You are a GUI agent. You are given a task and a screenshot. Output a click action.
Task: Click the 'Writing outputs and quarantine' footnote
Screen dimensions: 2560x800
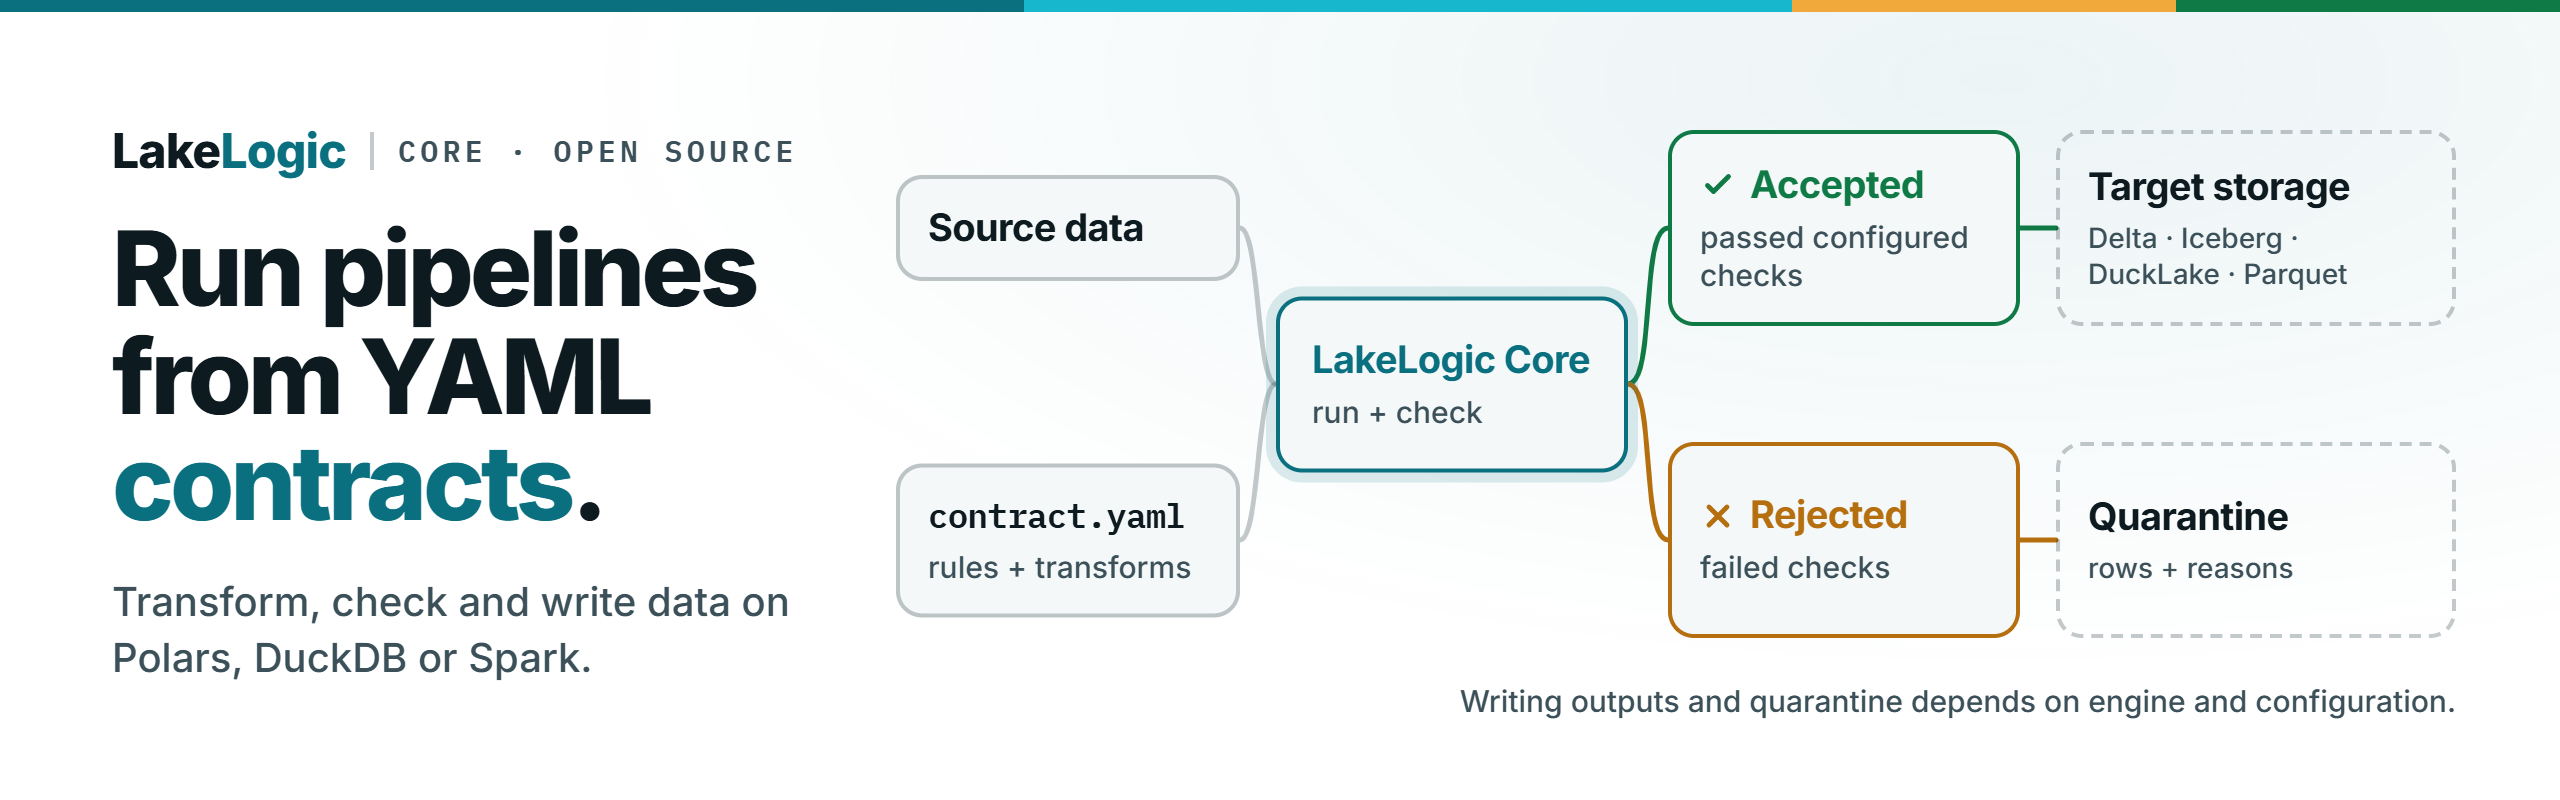tap(1957, 702)
